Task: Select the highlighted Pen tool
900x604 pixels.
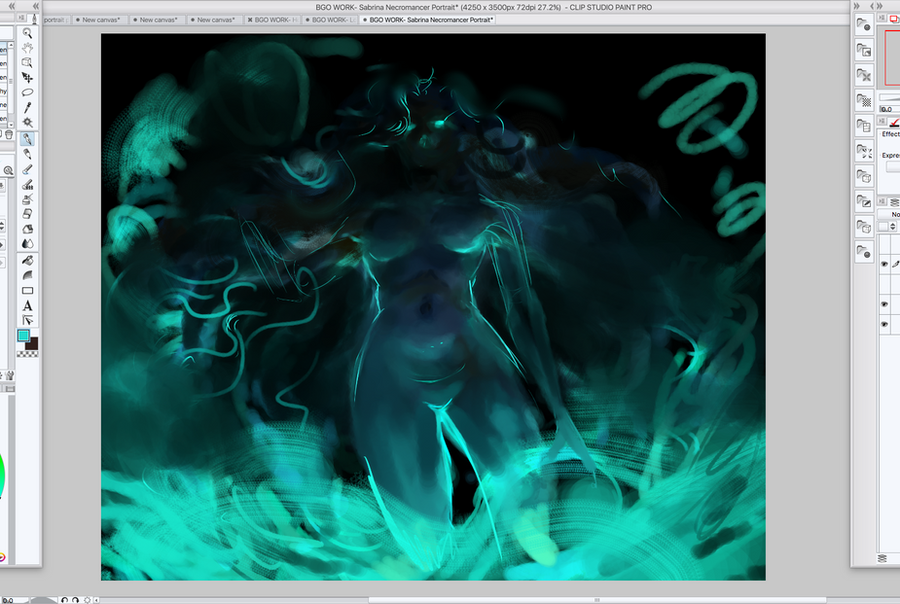Action: point(27,139)
